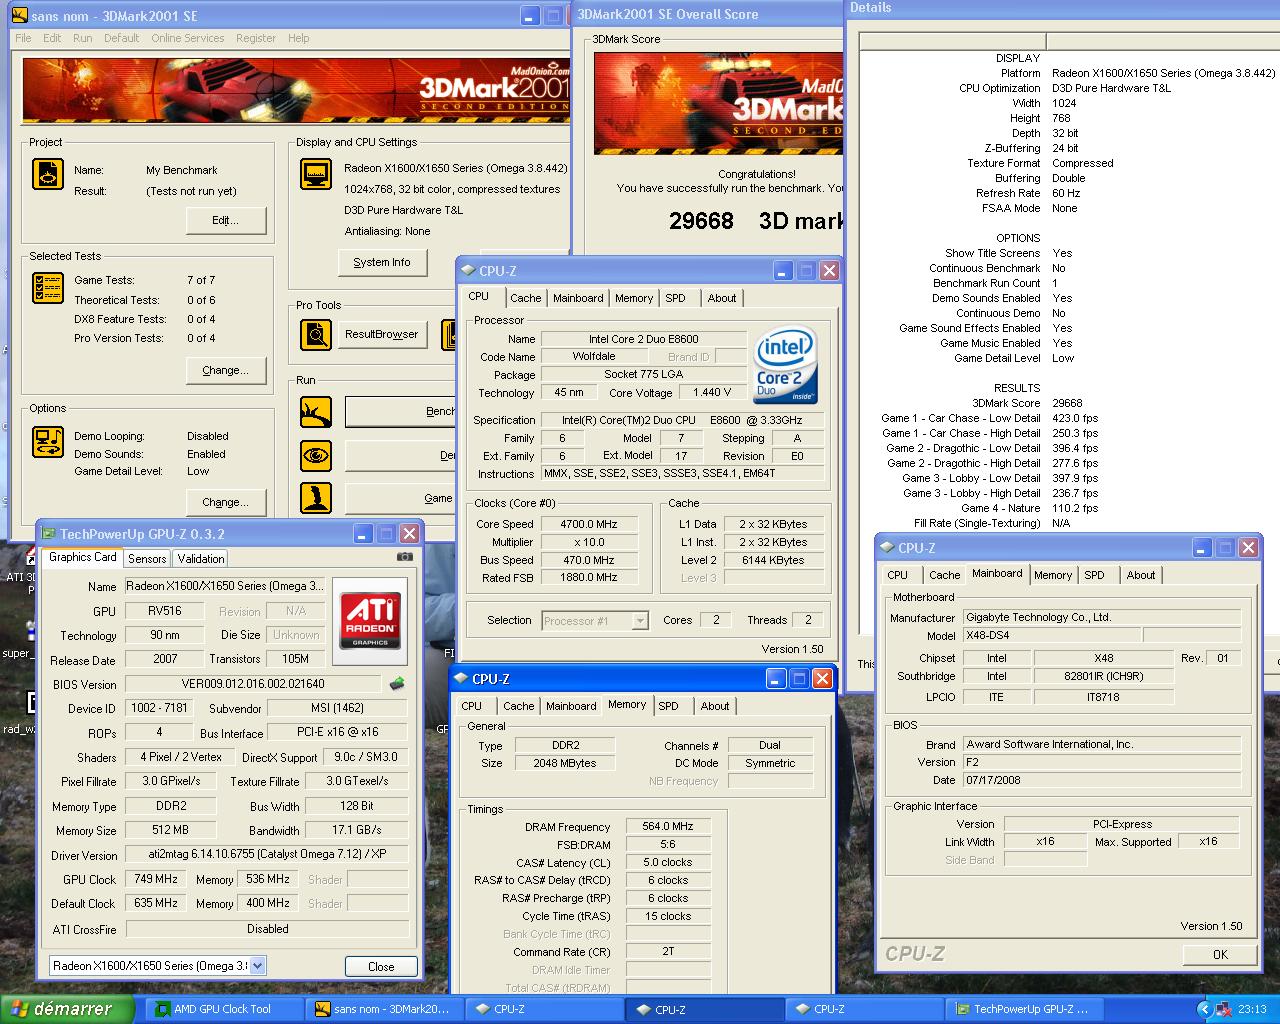Click the Intel Core 2 Duo logo
Screen dimensions: 1280x1024
785,367
